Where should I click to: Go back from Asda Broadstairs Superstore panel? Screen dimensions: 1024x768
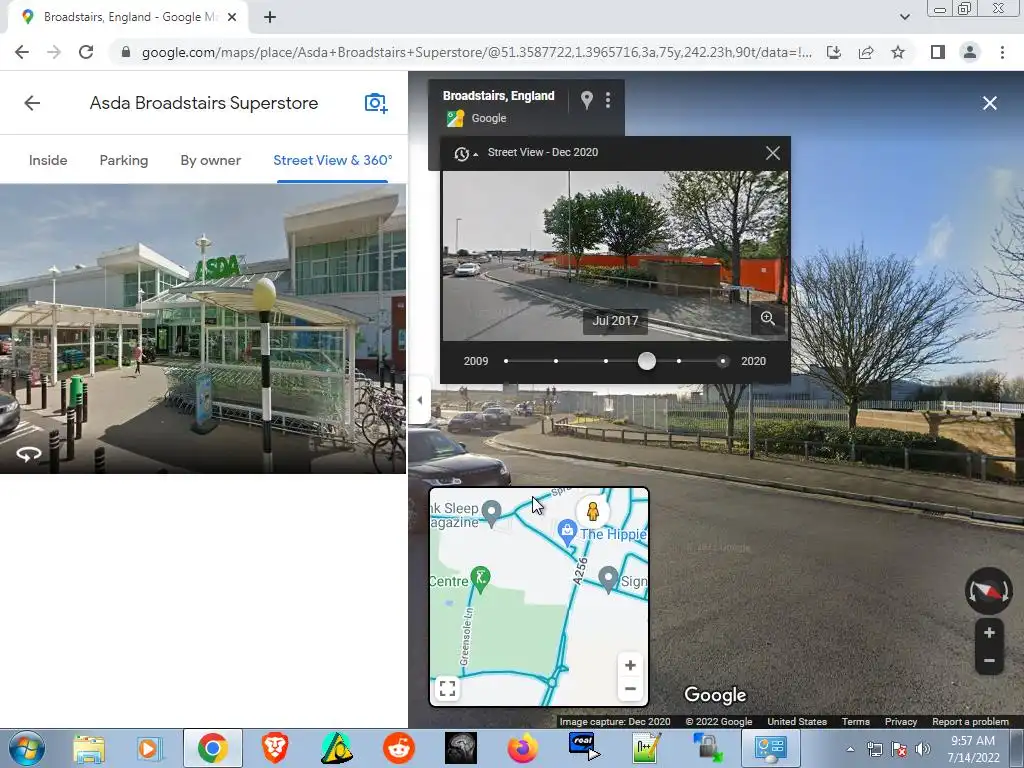click(x=32, y=103)
